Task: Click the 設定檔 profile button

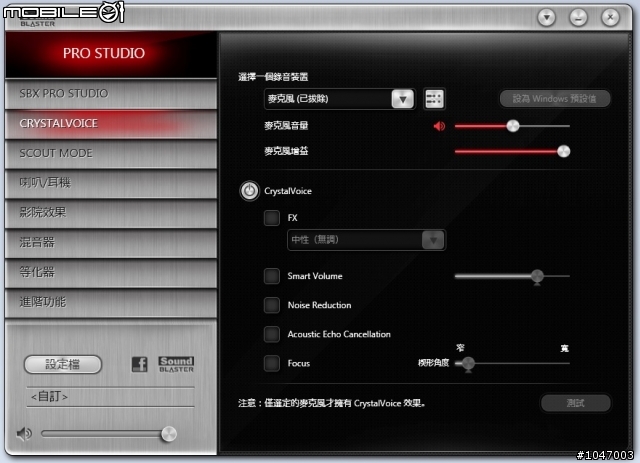Action: pos(62,364)
